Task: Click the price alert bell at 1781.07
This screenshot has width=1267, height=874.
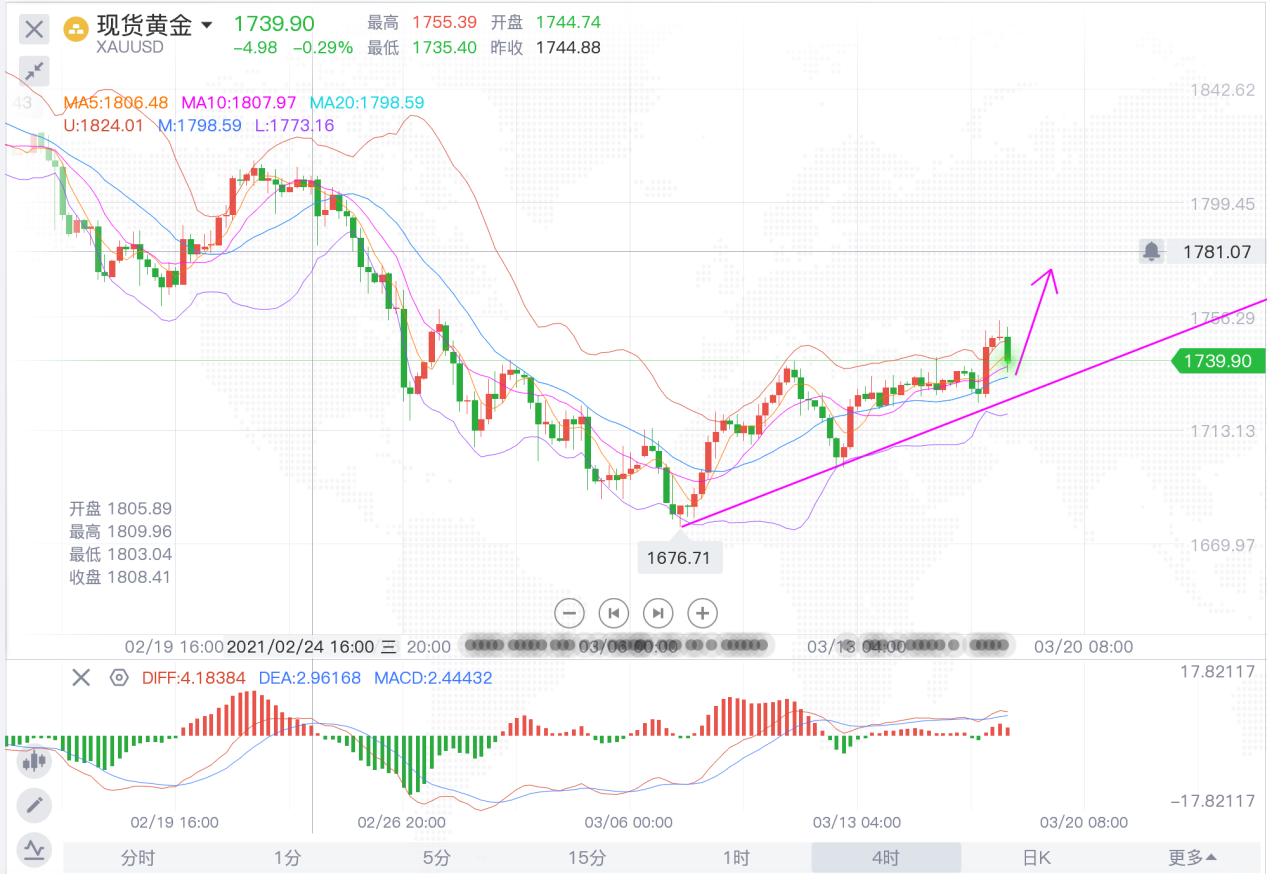Action: (1152, 252)
